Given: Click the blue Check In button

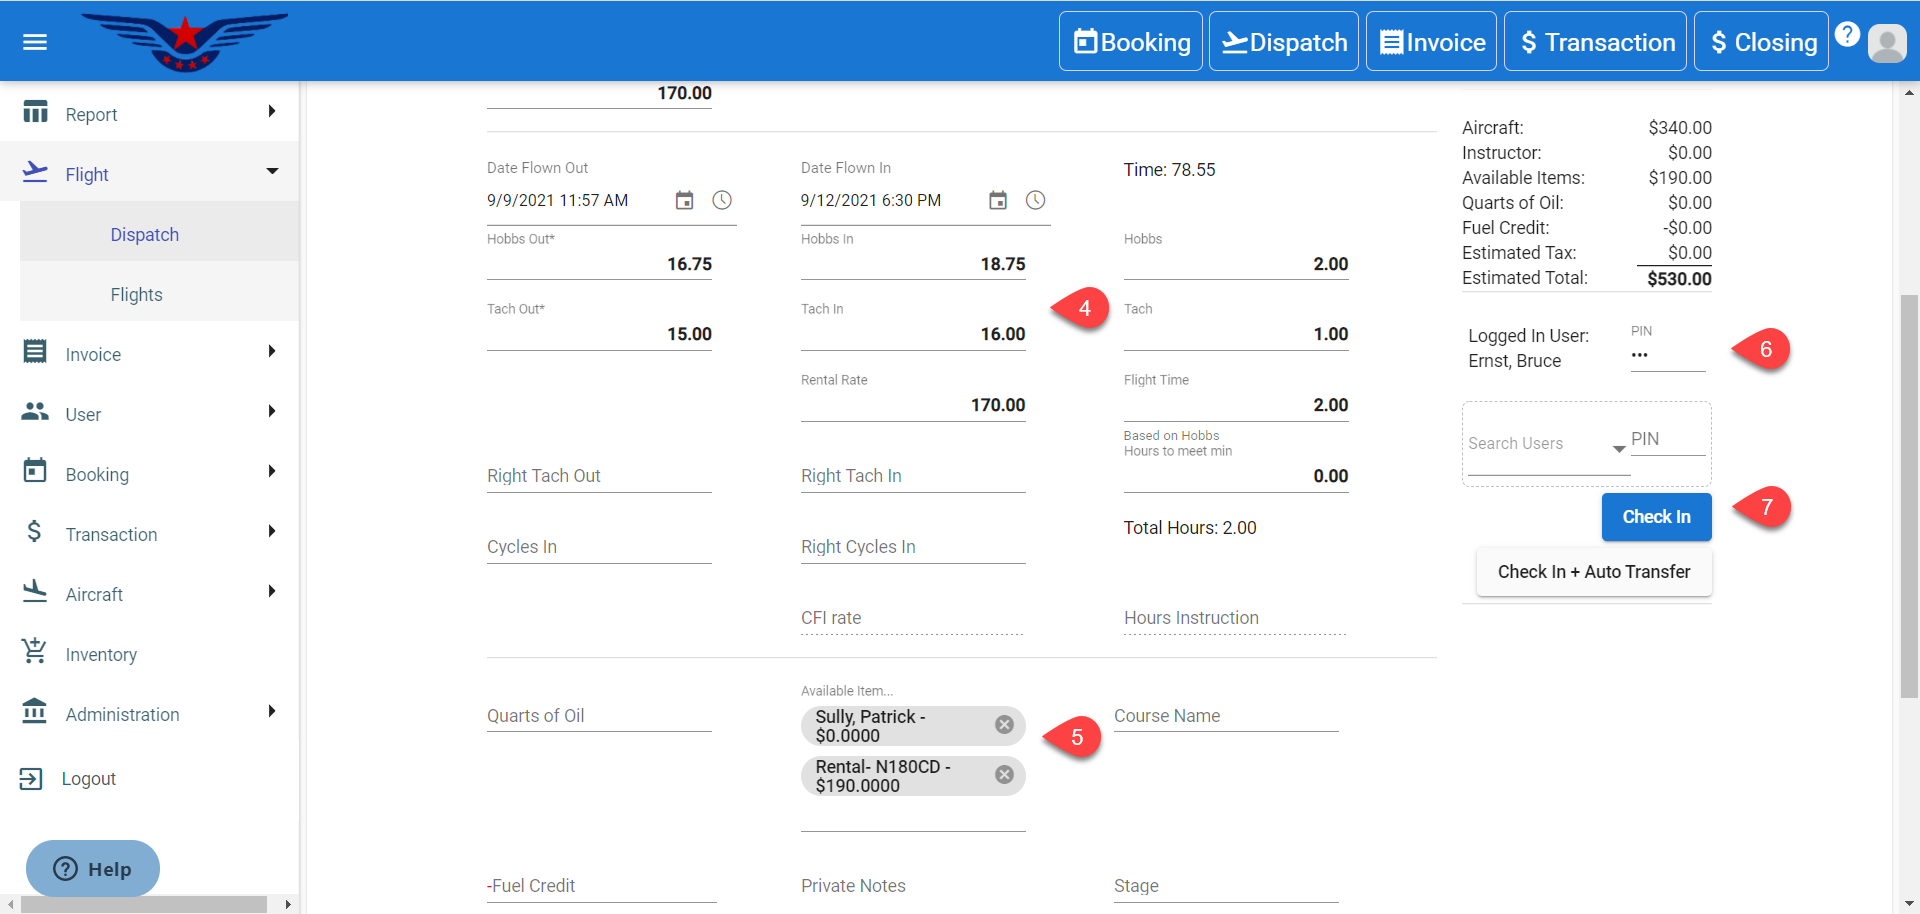Looking at the screenshot, I should 1656,517.
